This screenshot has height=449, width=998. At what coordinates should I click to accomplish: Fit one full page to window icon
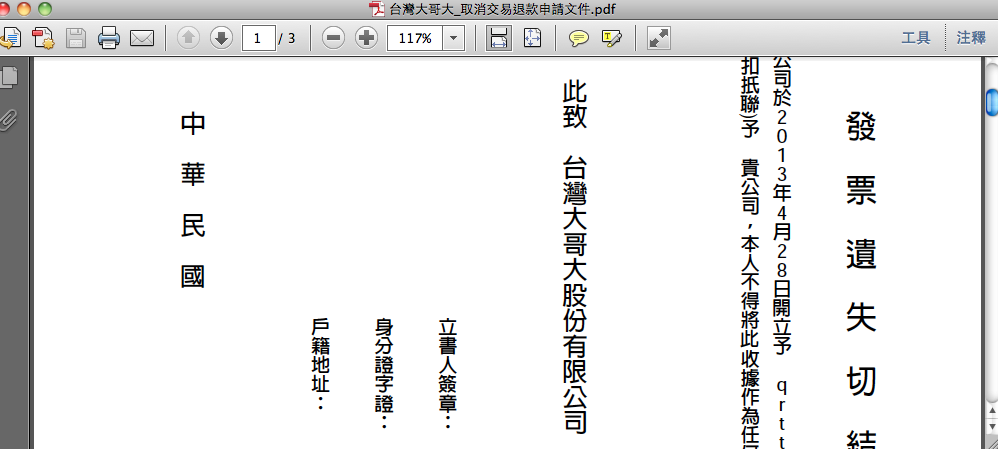tap(532, 38)
